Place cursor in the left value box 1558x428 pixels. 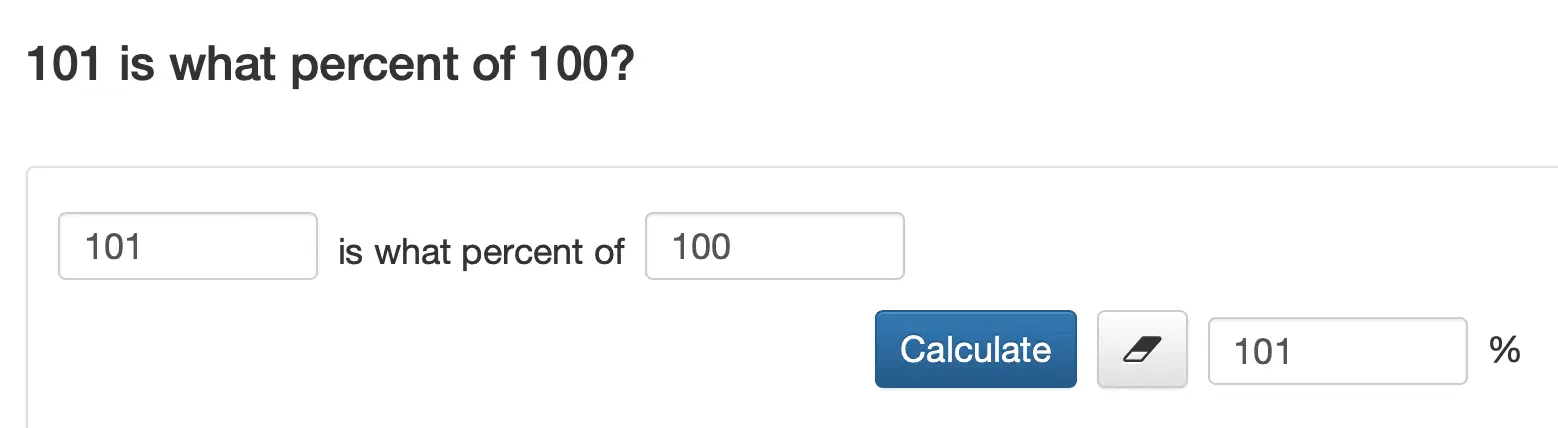pyautogui.click(x=188, y=246)
